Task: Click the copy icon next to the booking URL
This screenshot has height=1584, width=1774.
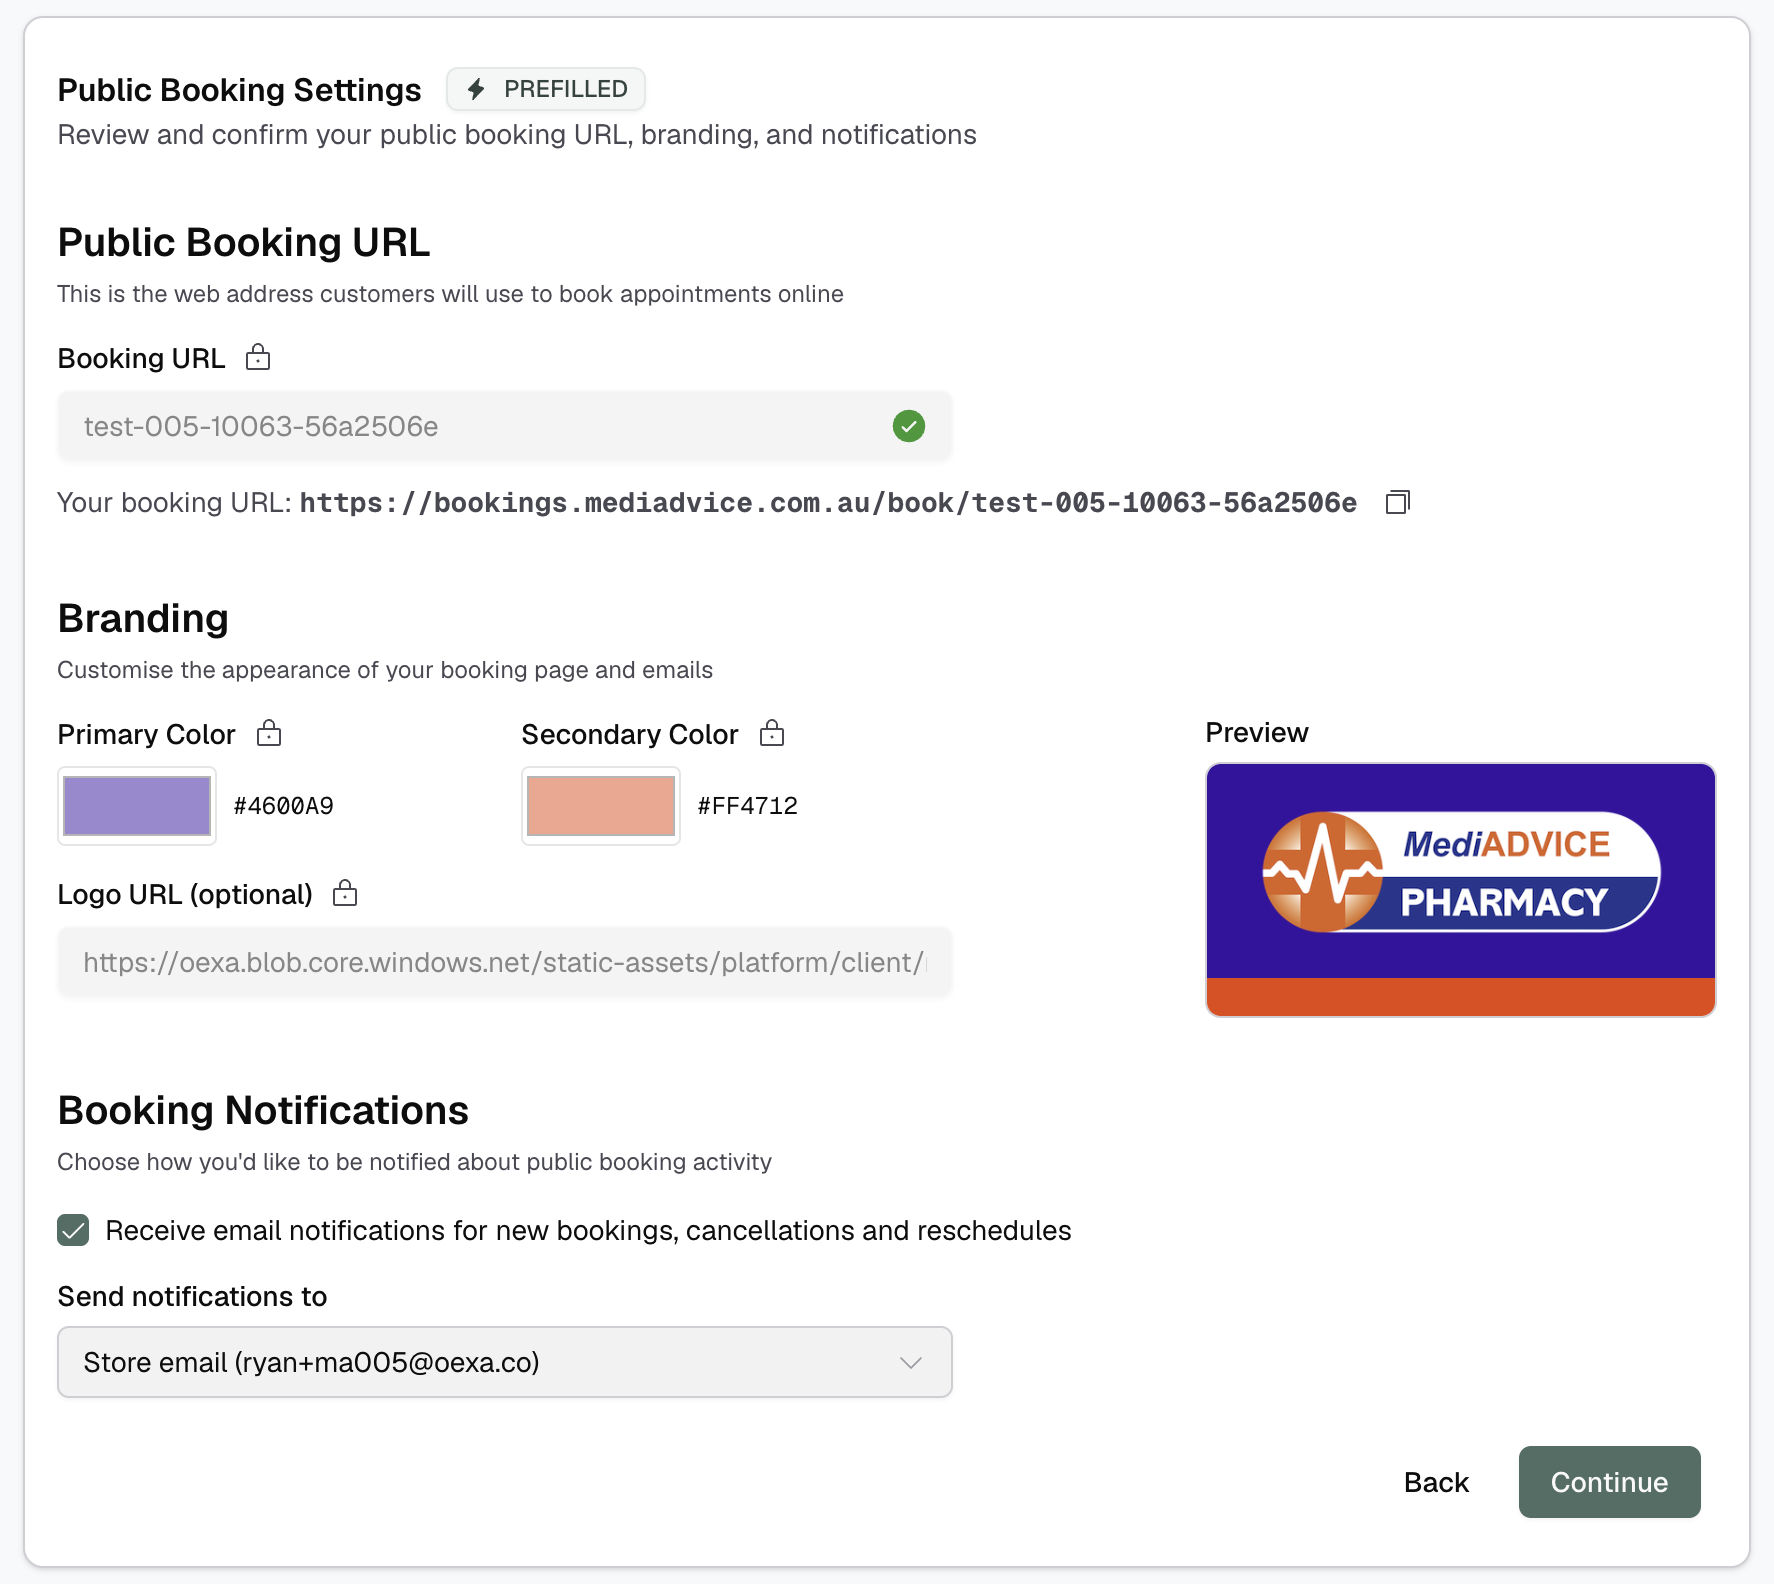Action: (1397, 502)
